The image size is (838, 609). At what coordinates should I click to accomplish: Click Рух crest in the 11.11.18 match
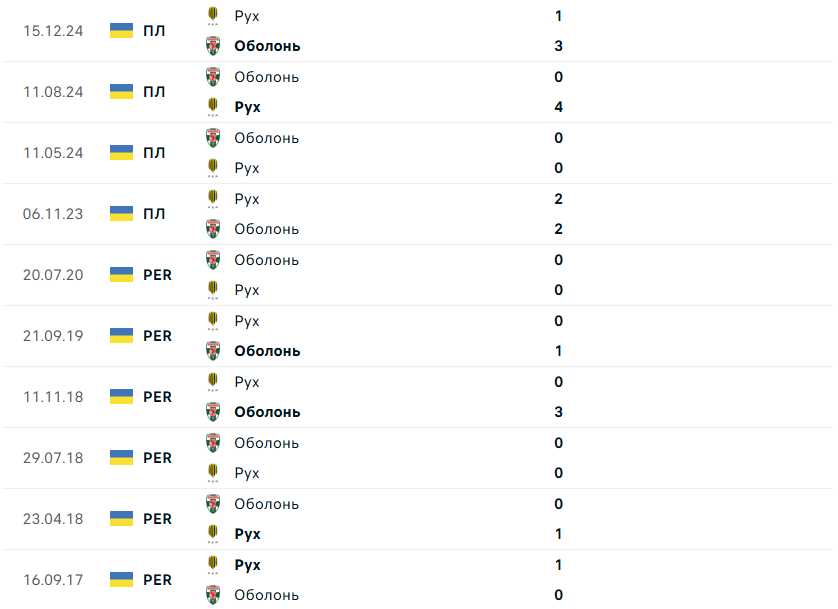click(x=213, y=382)
